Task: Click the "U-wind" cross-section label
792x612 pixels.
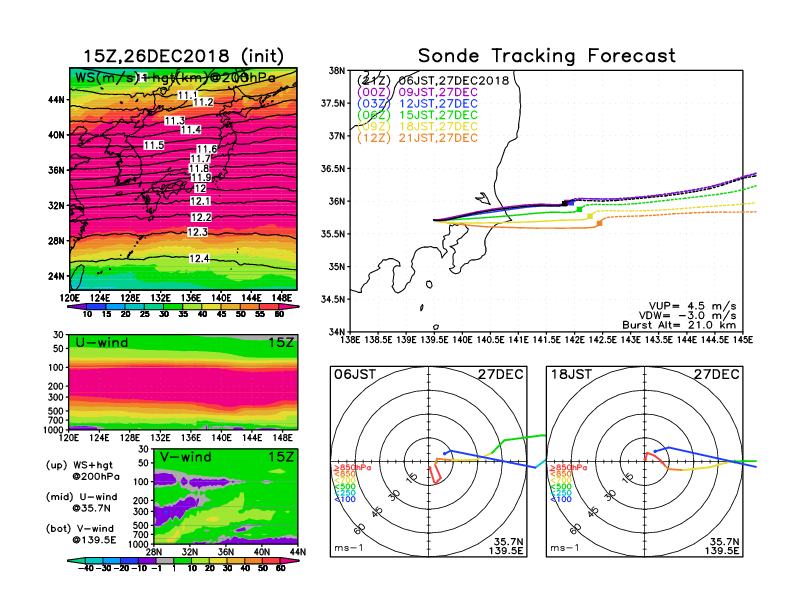Action: pos(102,342)
